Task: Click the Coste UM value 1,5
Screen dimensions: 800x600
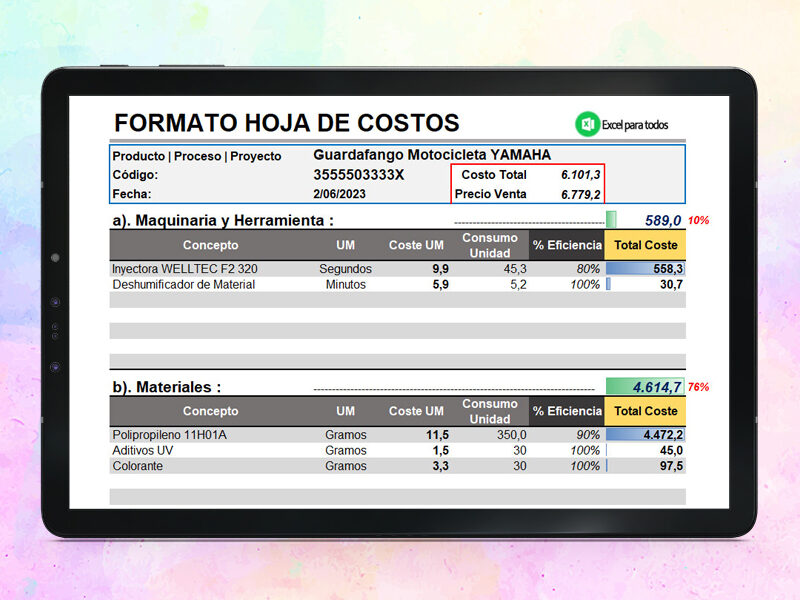Action: click(x=440, y=451)
